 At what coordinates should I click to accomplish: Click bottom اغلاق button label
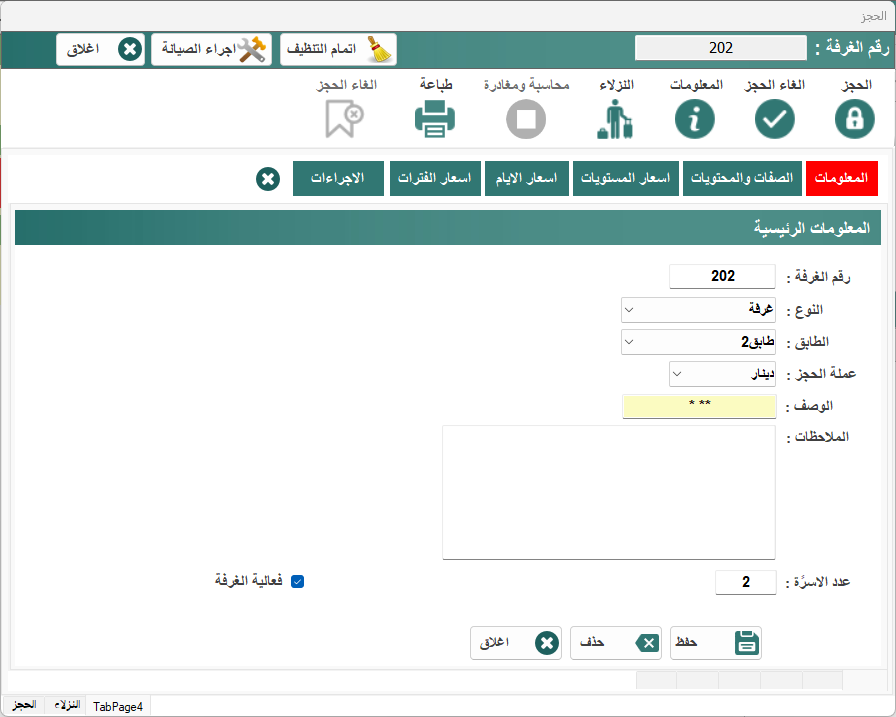pyautogui.click(x=494, y=642)
